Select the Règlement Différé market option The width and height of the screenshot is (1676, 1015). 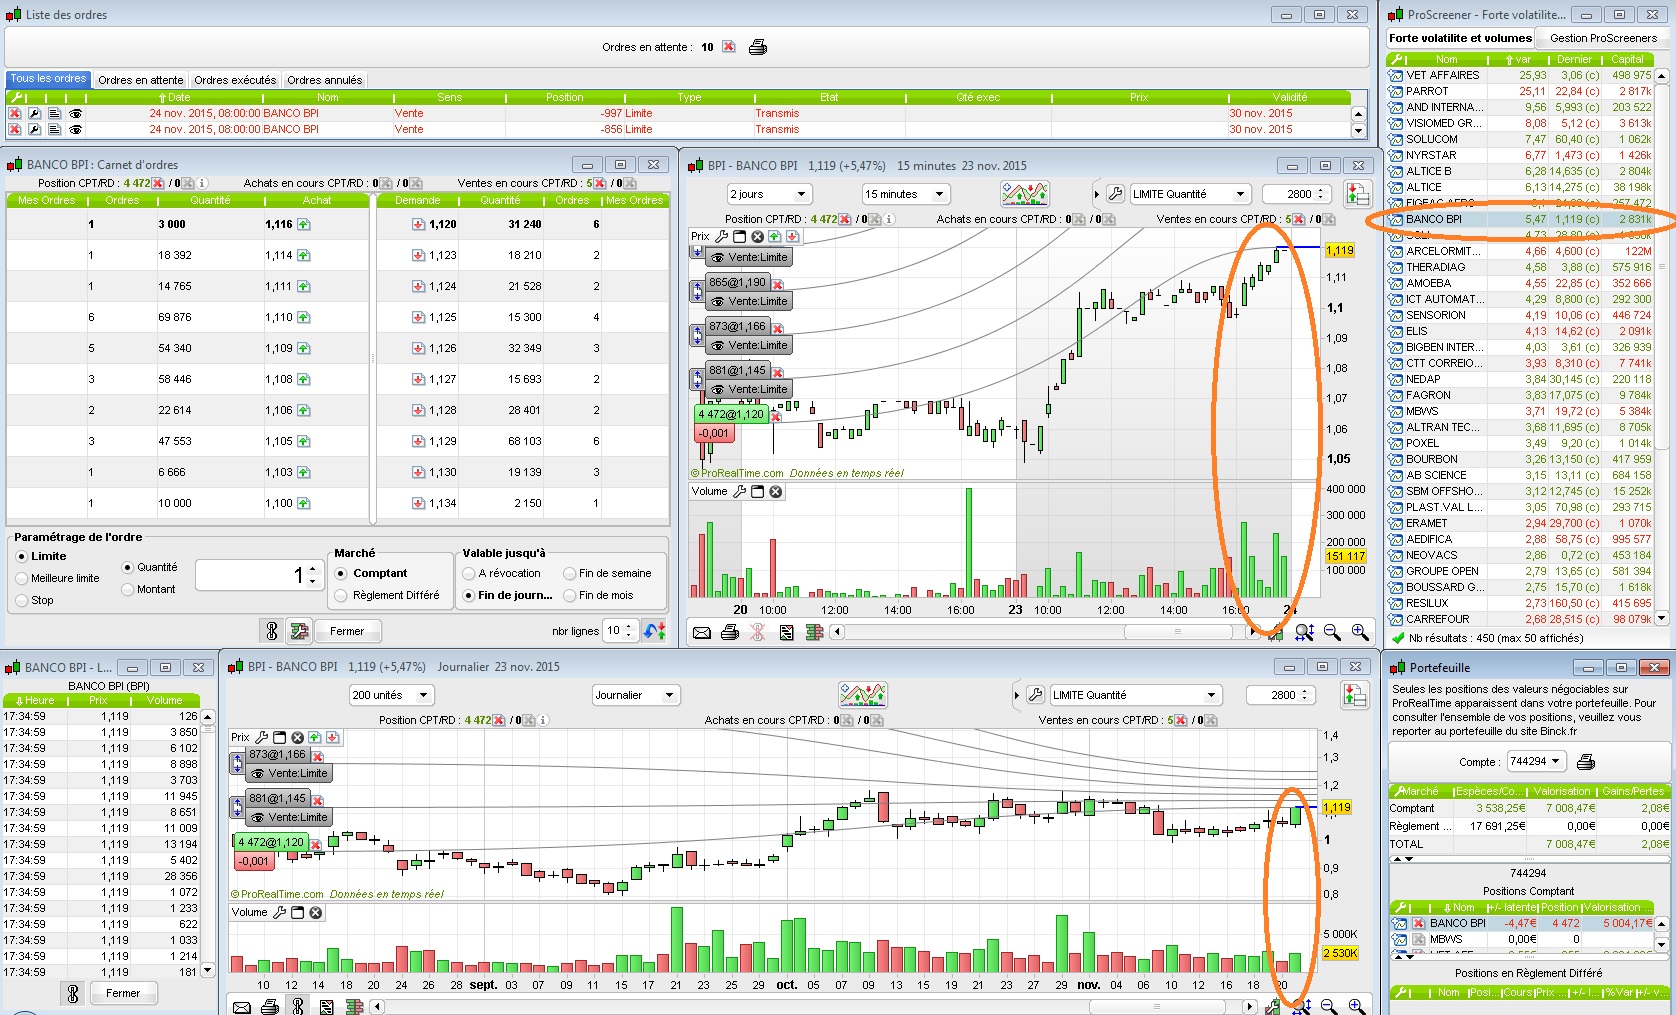pos(341,595)
